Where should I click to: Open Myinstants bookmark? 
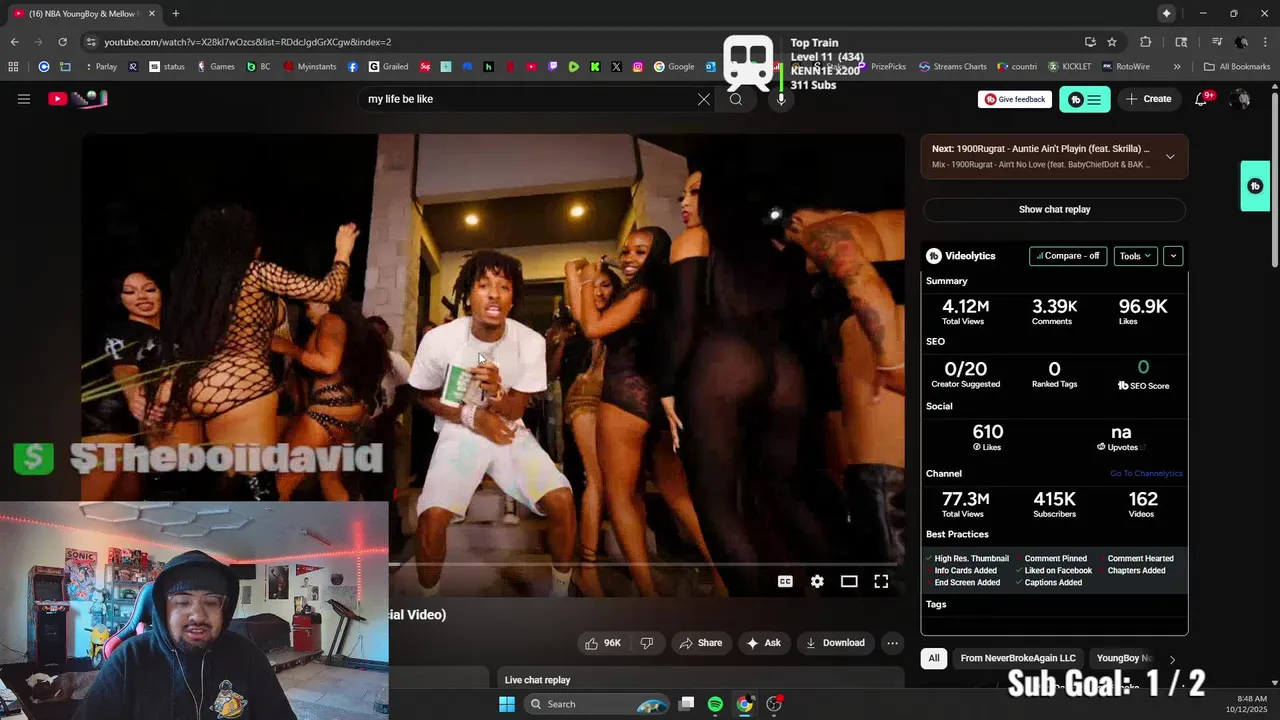[310, 67]
